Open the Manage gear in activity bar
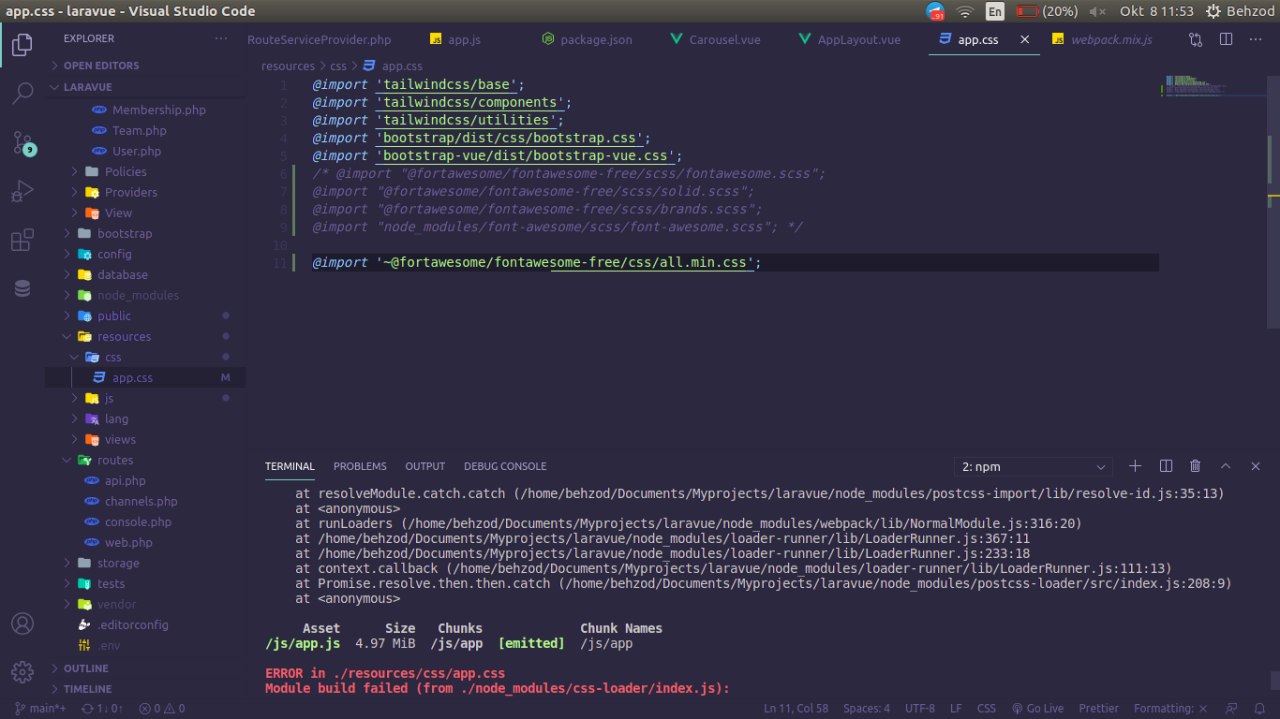This screenshot has width=1280, height=719. [22, 671]
